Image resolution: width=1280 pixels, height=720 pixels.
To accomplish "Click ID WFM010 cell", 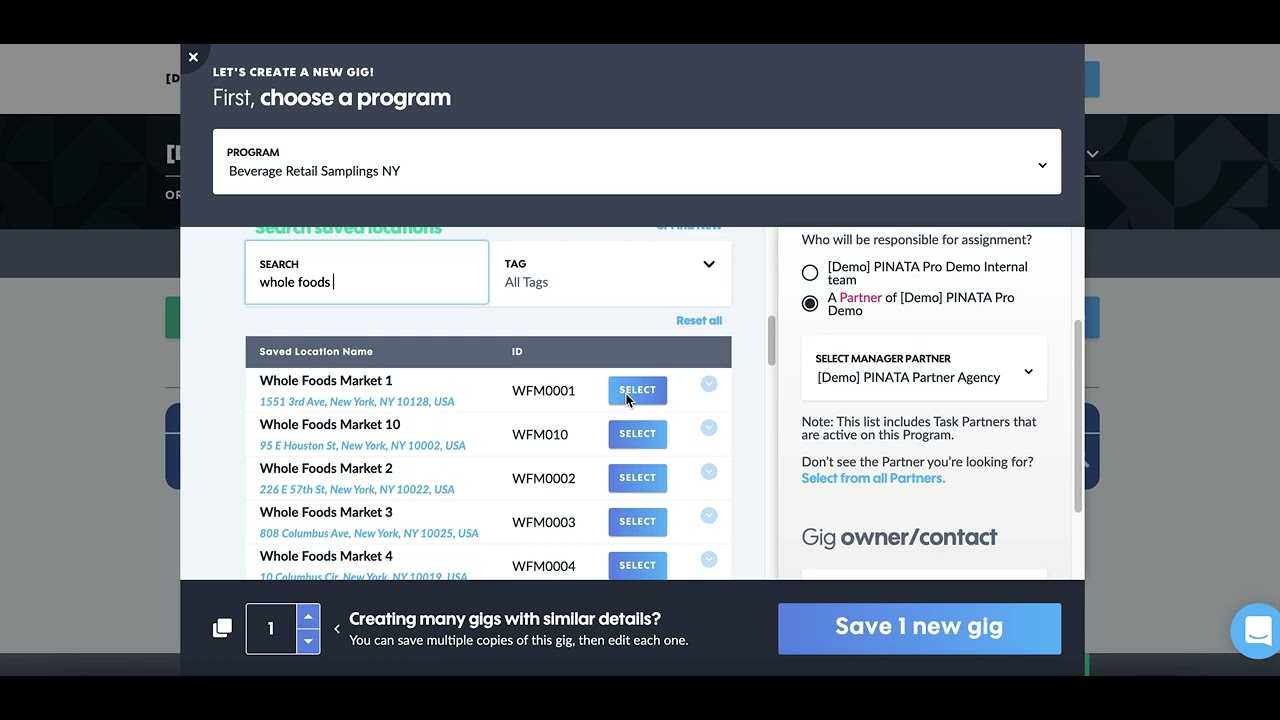I will 540,435.
